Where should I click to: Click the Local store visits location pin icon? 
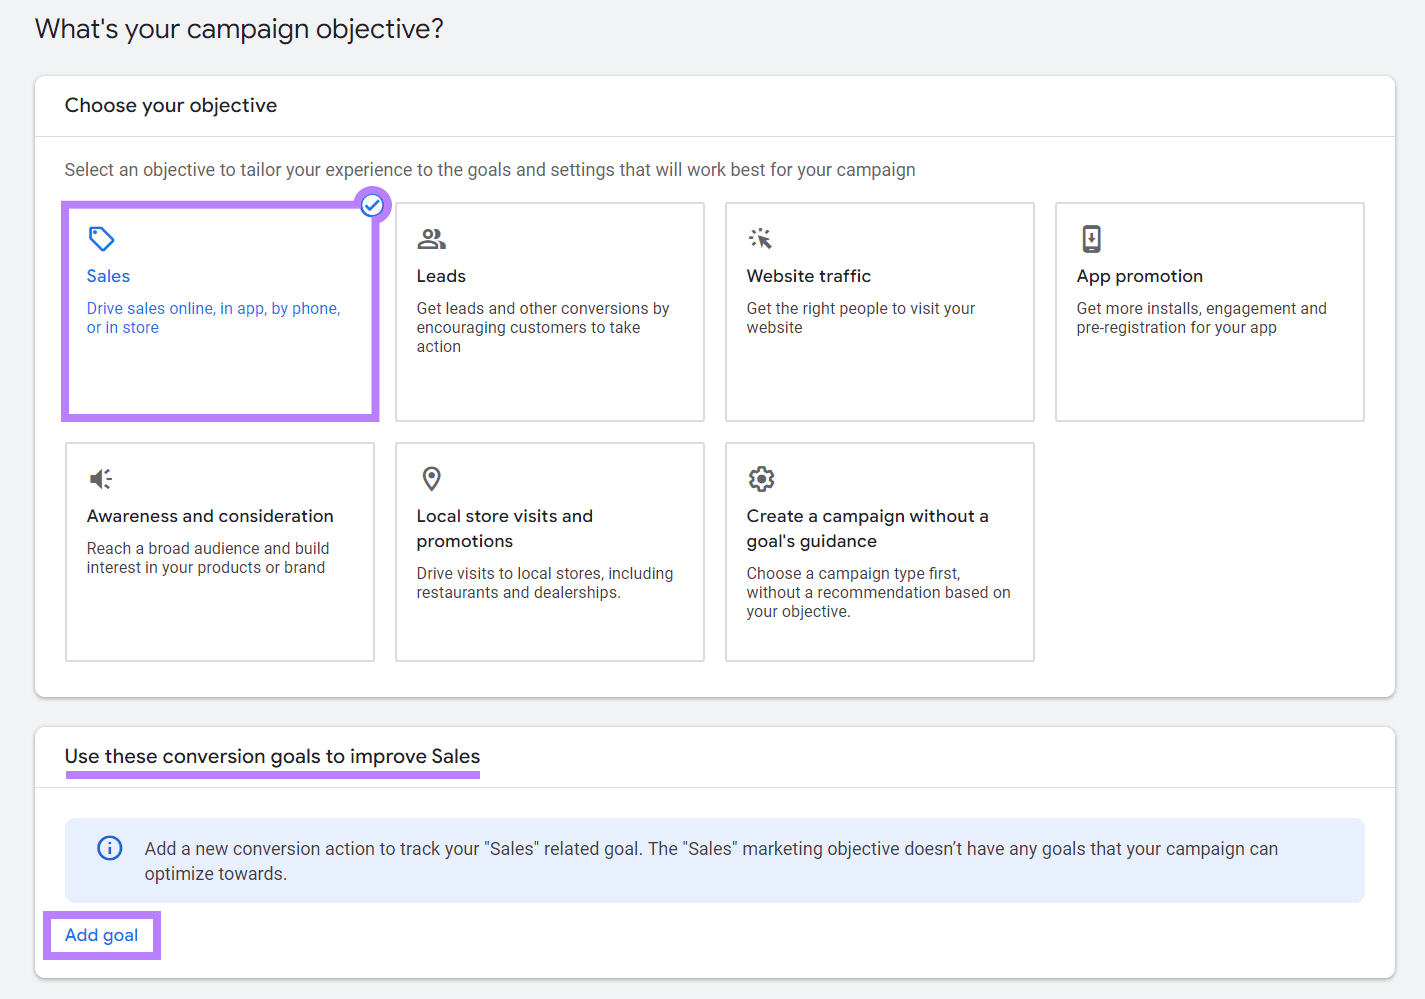[431, 479]
